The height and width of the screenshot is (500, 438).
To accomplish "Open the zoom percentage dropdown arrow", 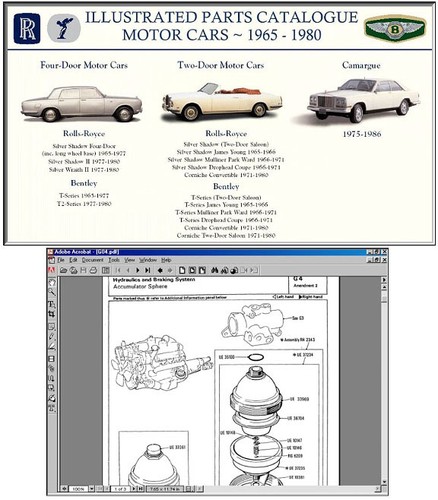I will coord(92,489).
